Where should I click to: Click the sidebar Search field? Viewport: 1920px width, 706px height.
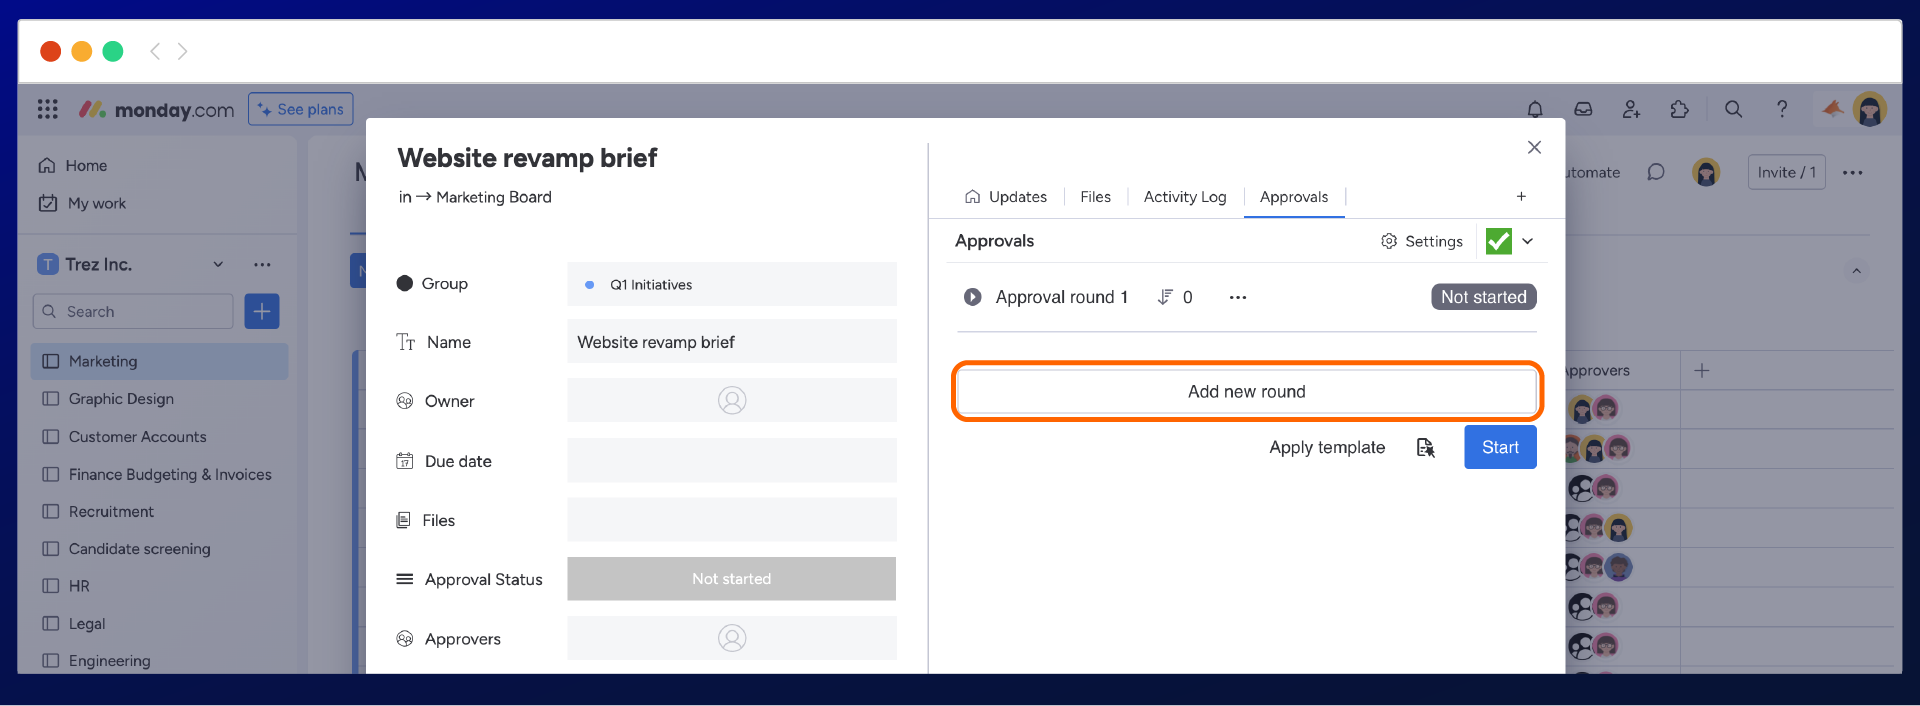coord(133,311)
